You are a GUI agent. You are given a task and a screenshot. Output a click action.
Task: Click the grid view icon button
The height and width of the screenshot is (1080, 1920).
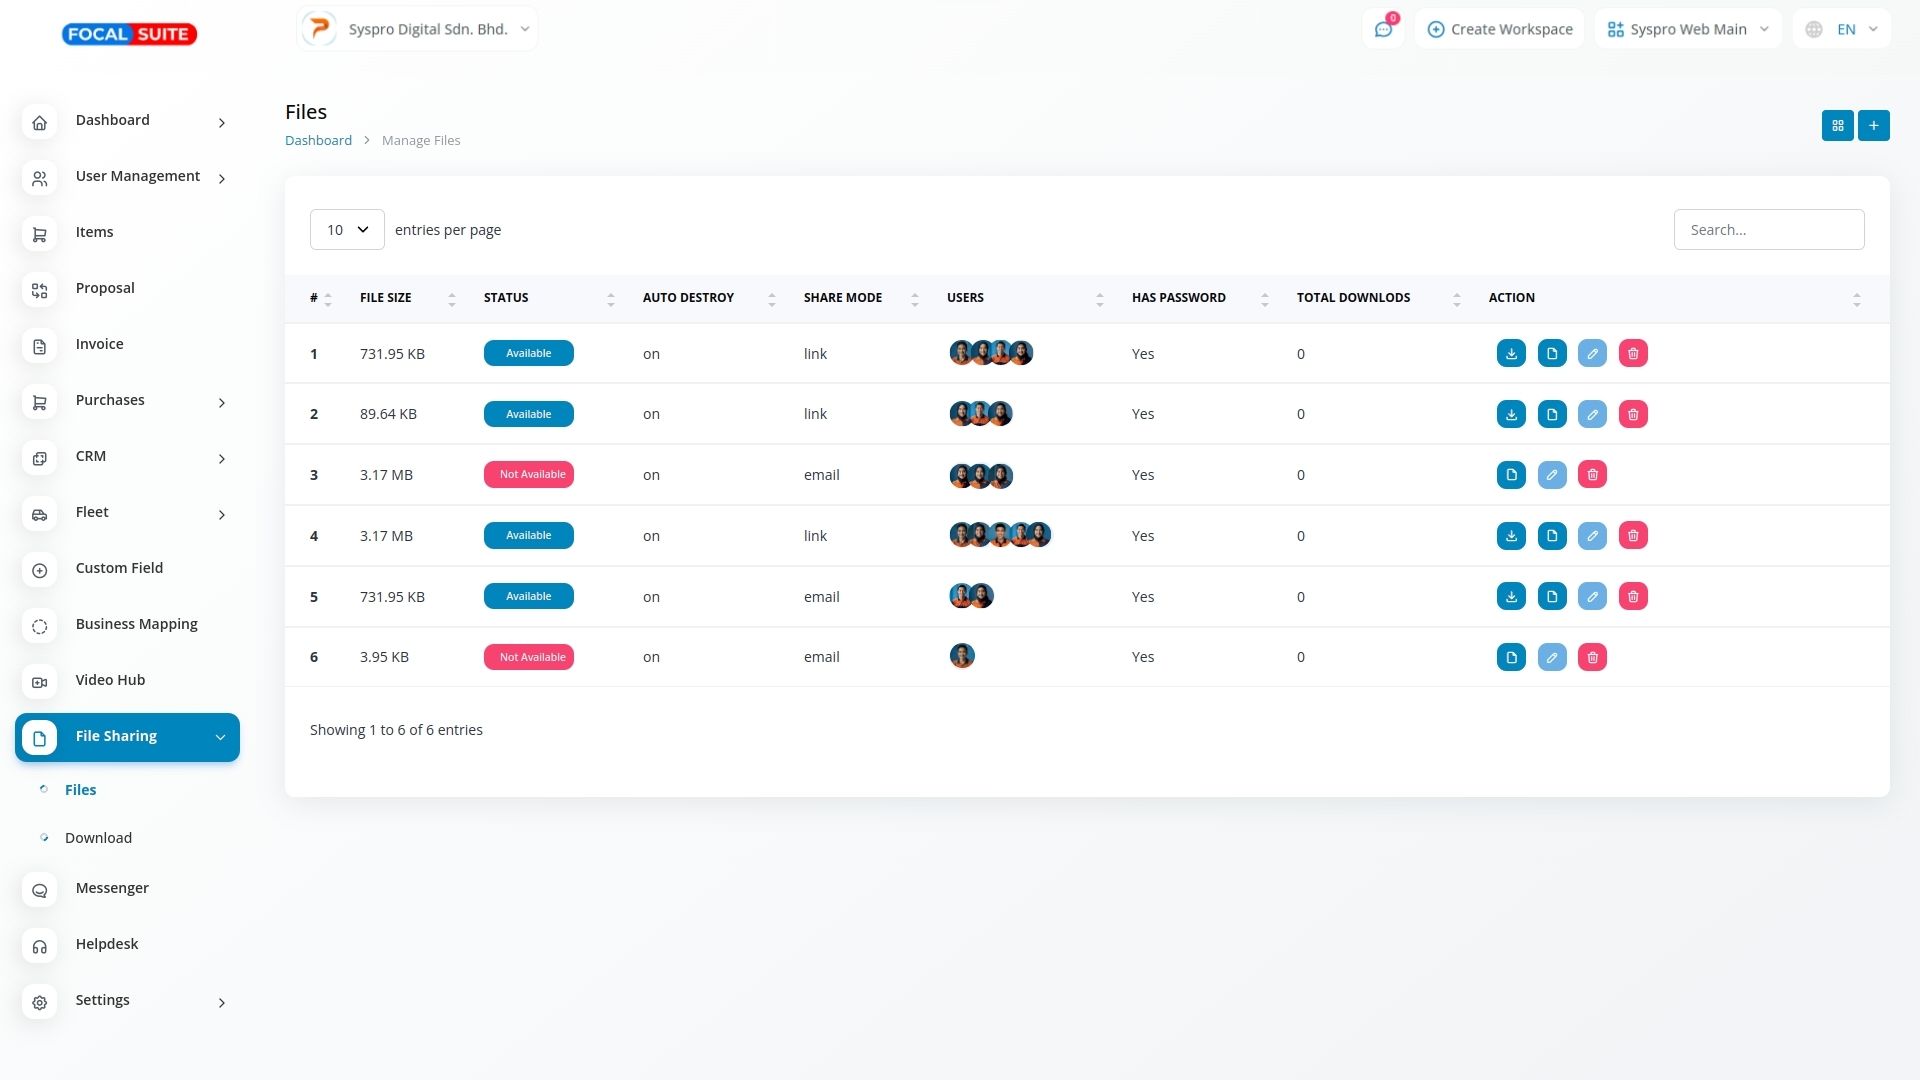tap(1837, 125)
